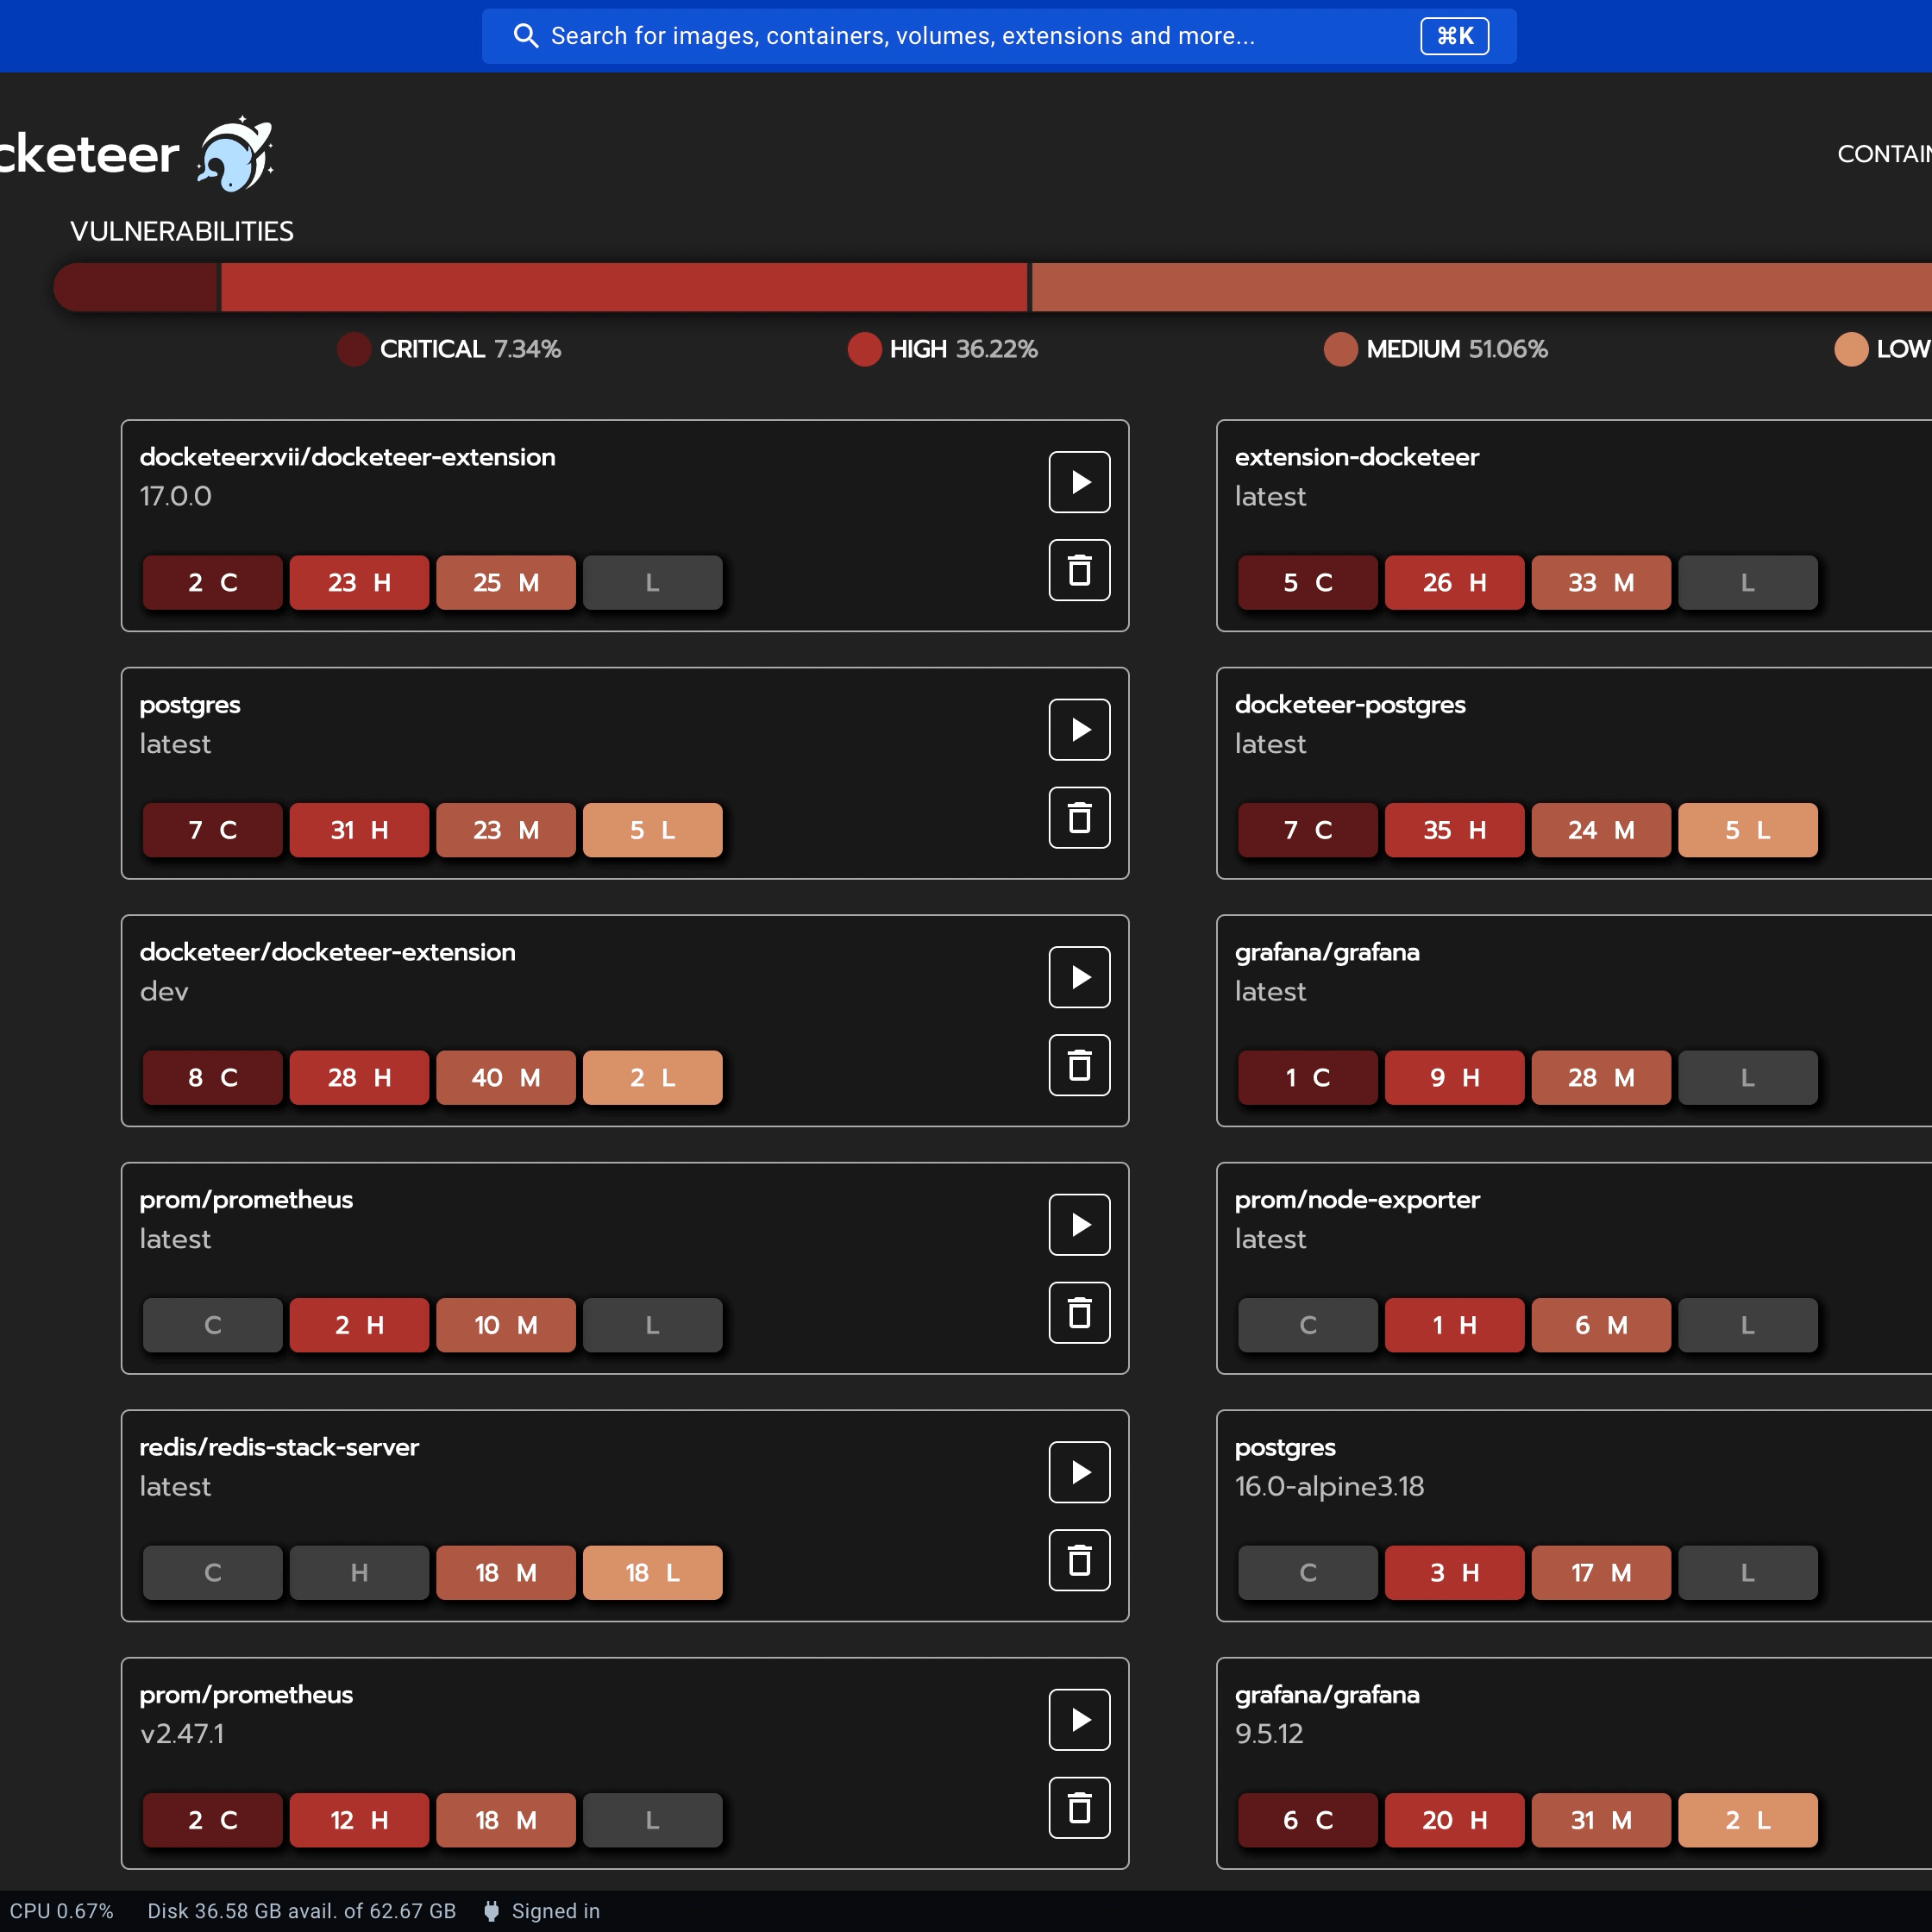Show 23 M mediums for postgres latest
Screen dimensions: 1932x1932
tap(506, 830)
